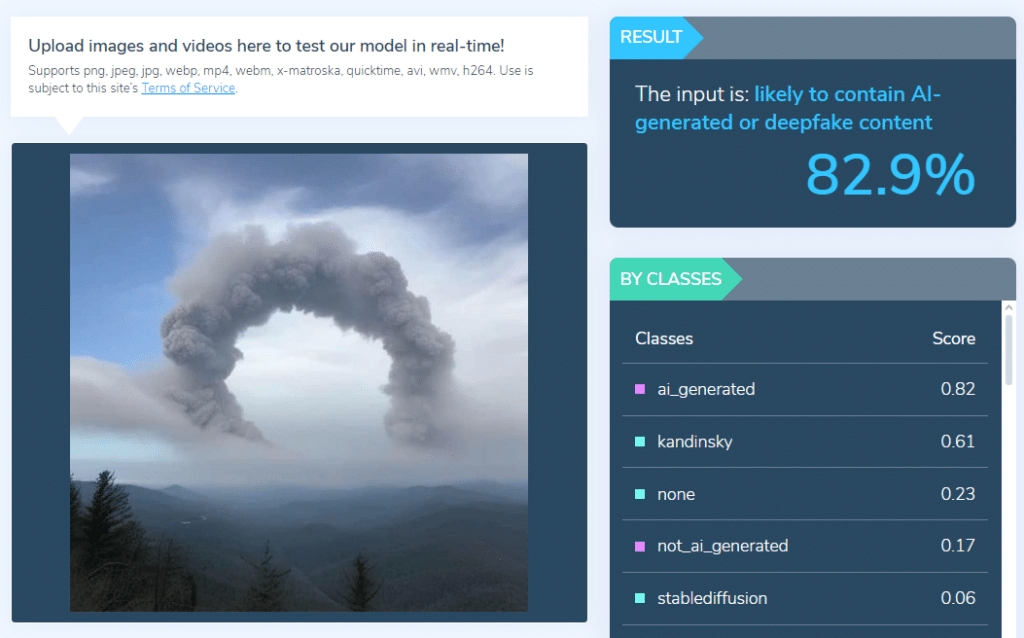Click the 0.82 score value
Image resolution: width=1024 pixels, height=638 pixels.
(957, 389)
